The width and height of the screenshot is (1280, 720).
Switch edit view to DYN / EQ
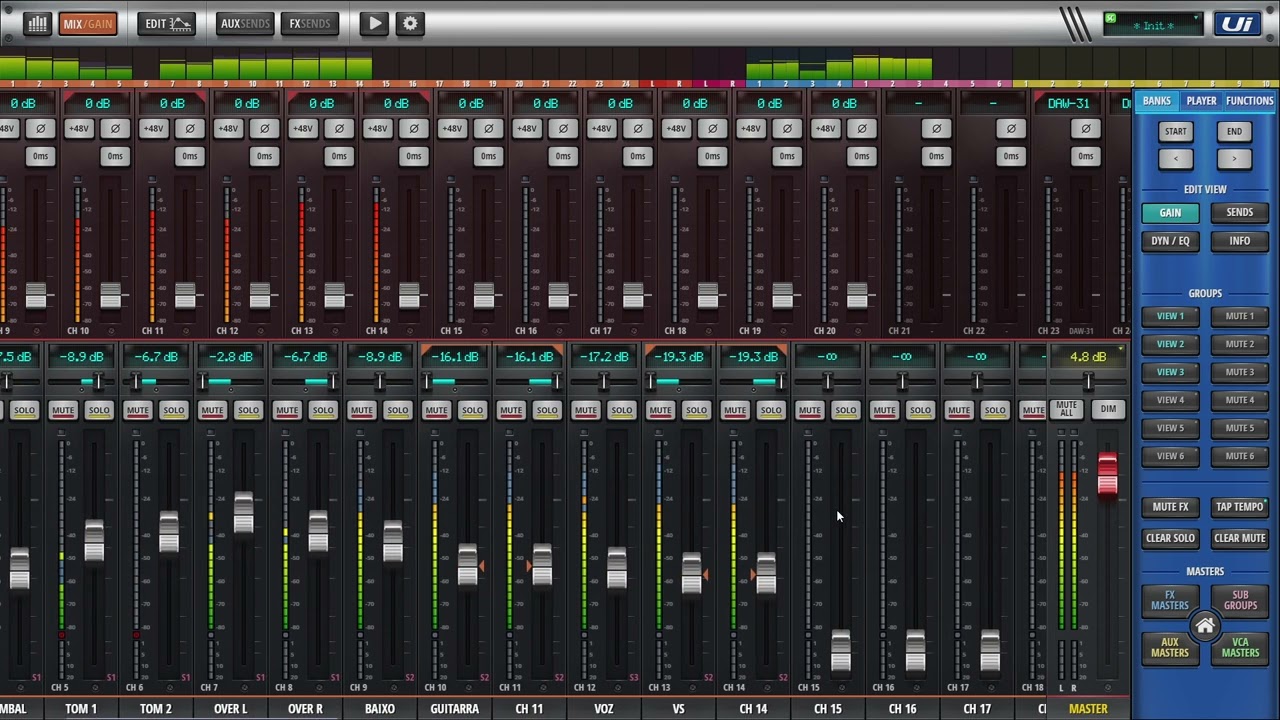1170,241
